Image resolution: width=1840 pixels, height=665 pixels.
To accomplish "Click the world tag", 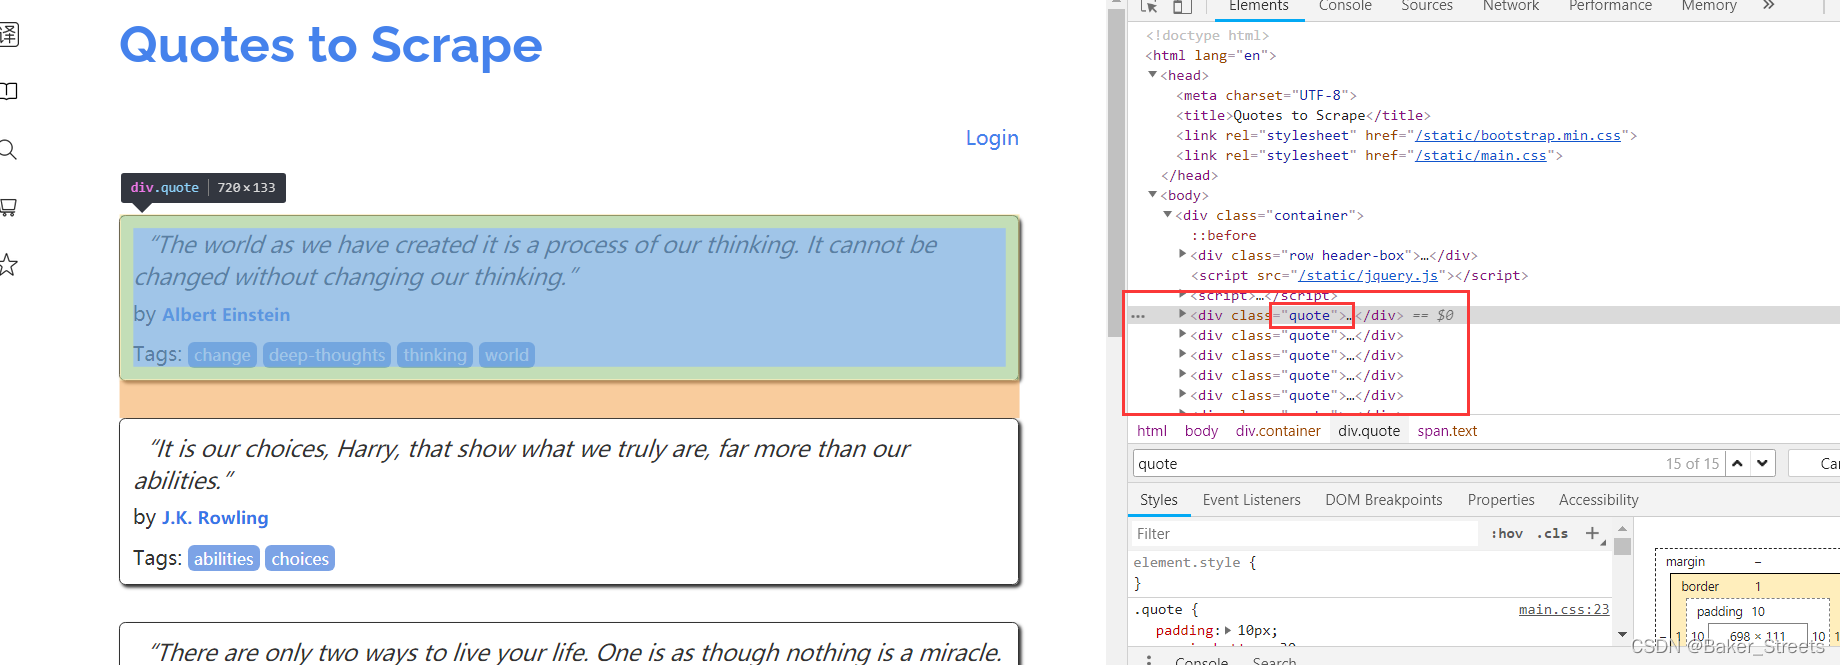I will (x=507, y=355).
